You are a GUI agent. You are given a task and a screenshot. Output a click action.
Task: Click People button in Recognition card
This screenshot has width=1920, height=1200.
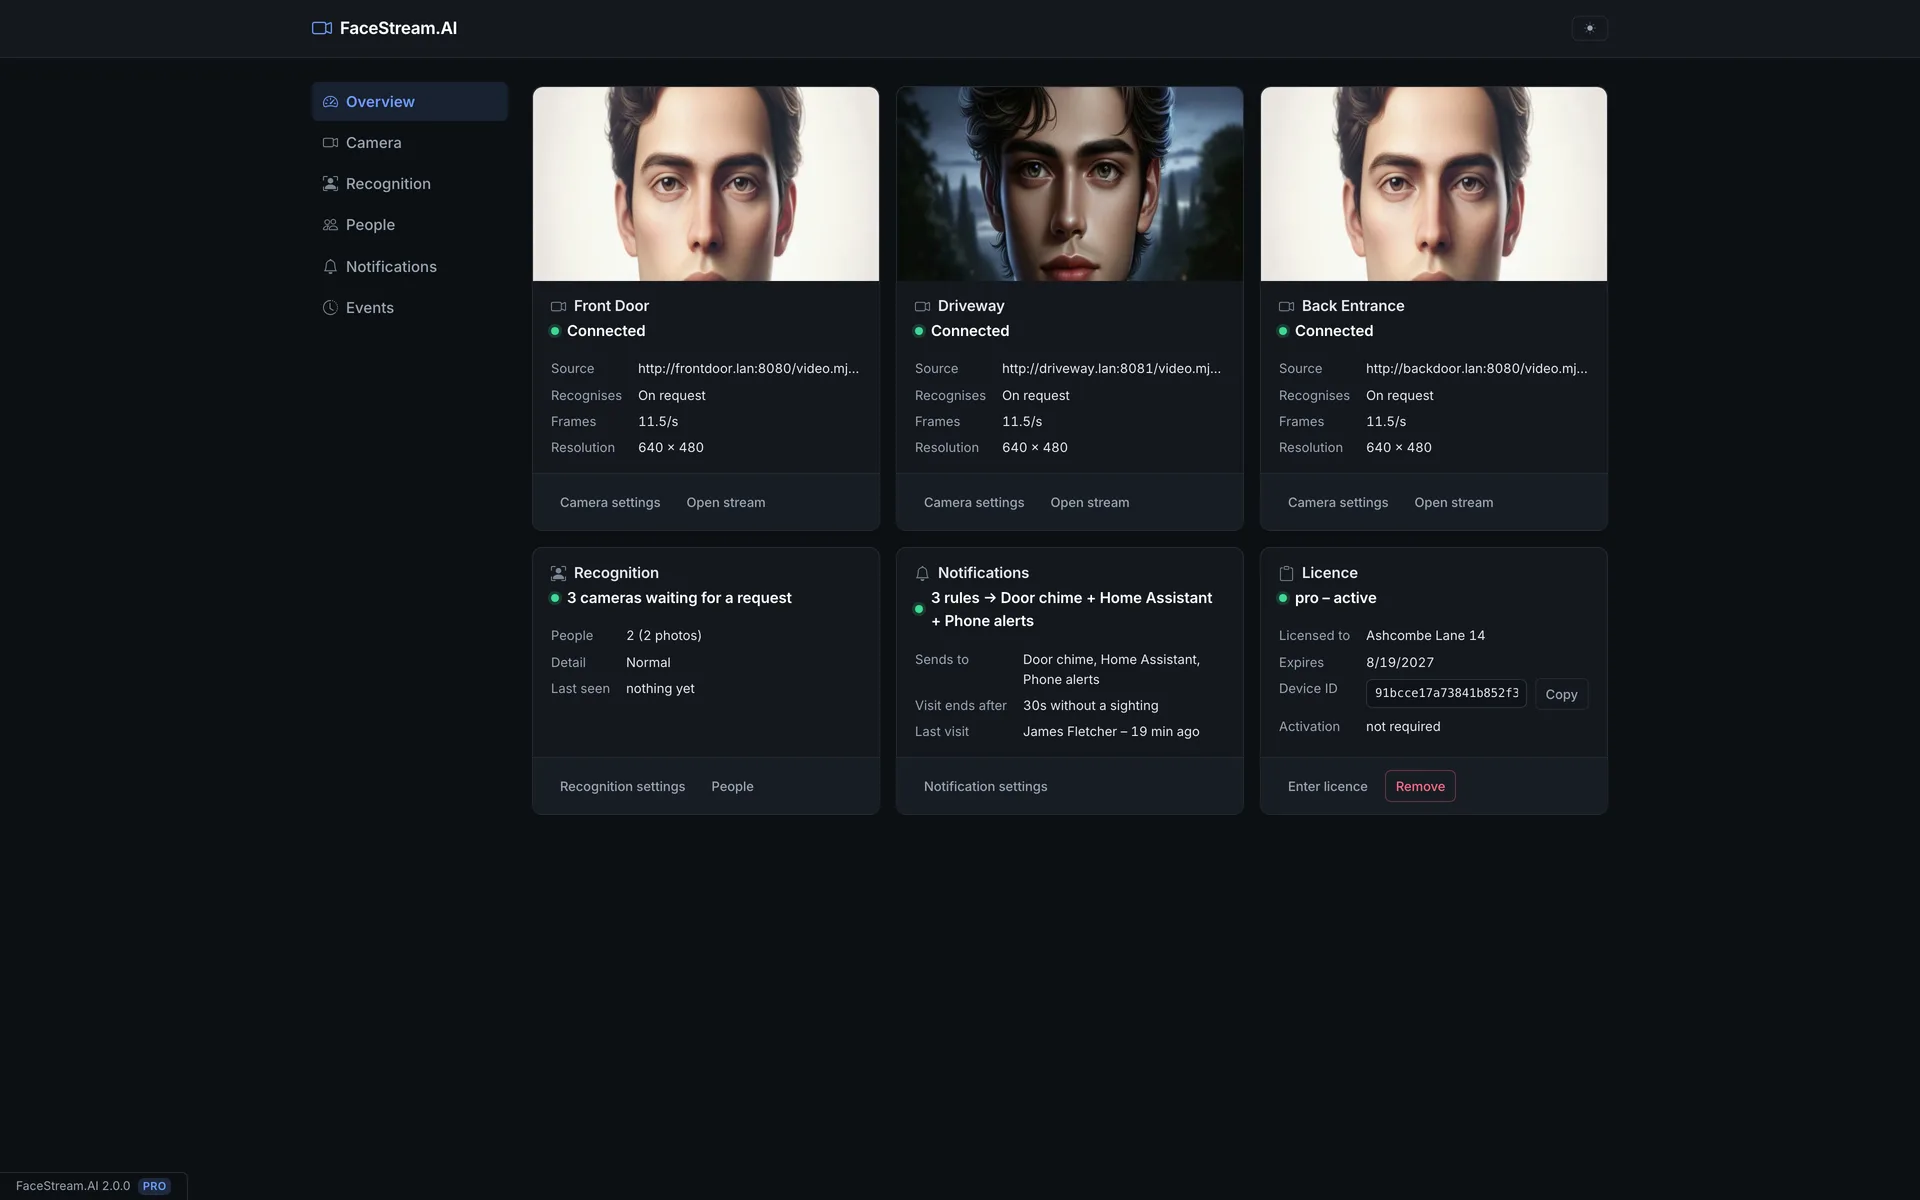(x=733, y=786)
